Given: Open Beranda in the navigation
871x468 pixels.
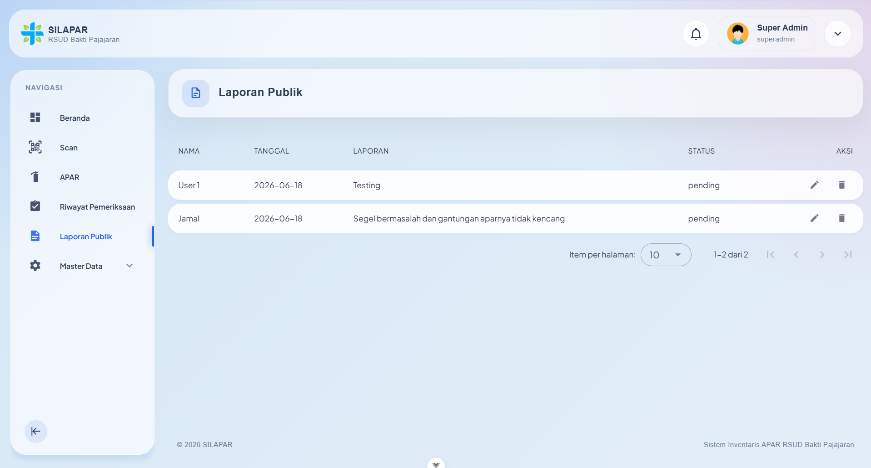Looking at the screenshot, I should pos(82,118).
